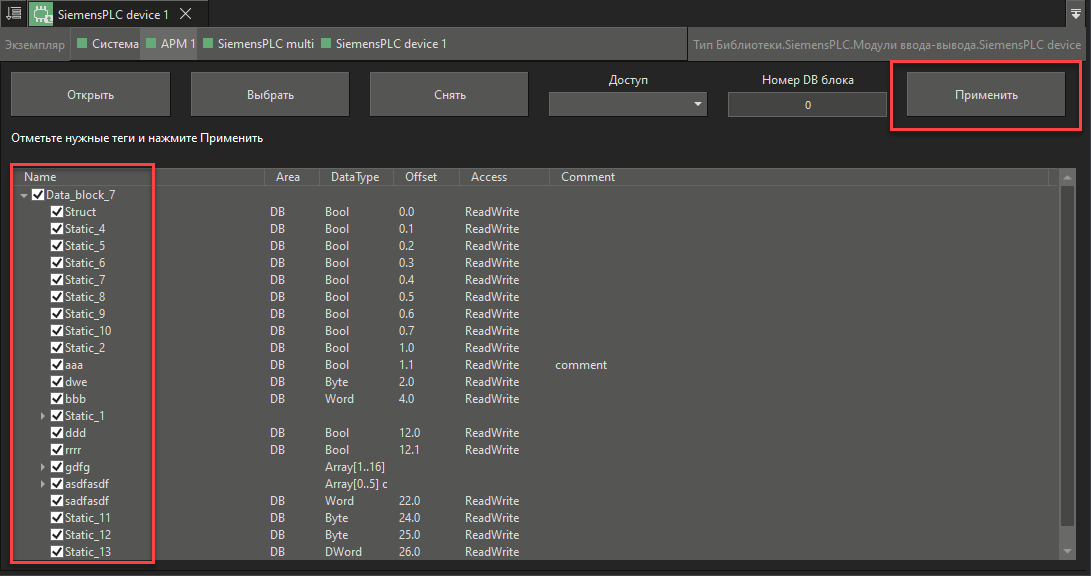The image size is (1091, 576).
Task: Uncheck the Static_9 checkbox
Action: pyautogui.click(x=57, y=314)
